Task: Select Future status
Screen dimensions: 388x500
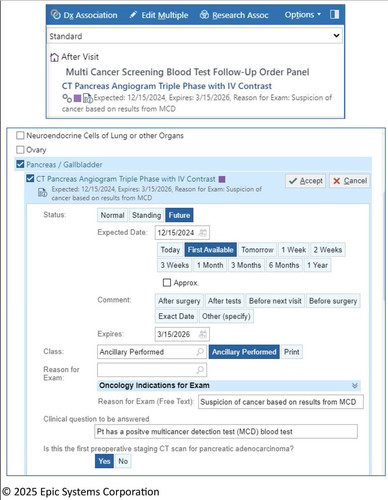Action: (179, 215)
